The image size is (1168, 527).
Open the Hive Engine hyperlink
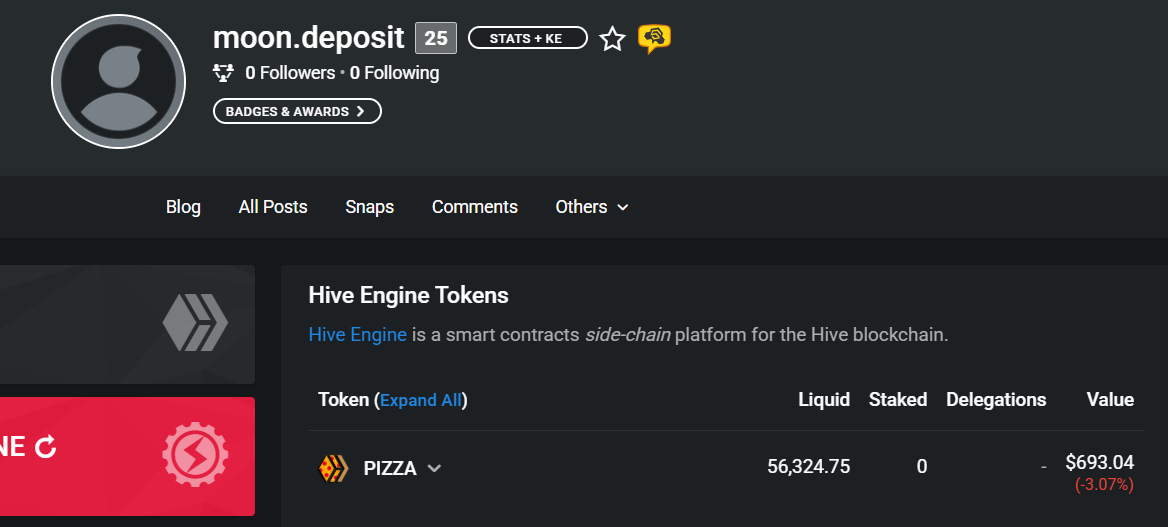coord(358,335)
